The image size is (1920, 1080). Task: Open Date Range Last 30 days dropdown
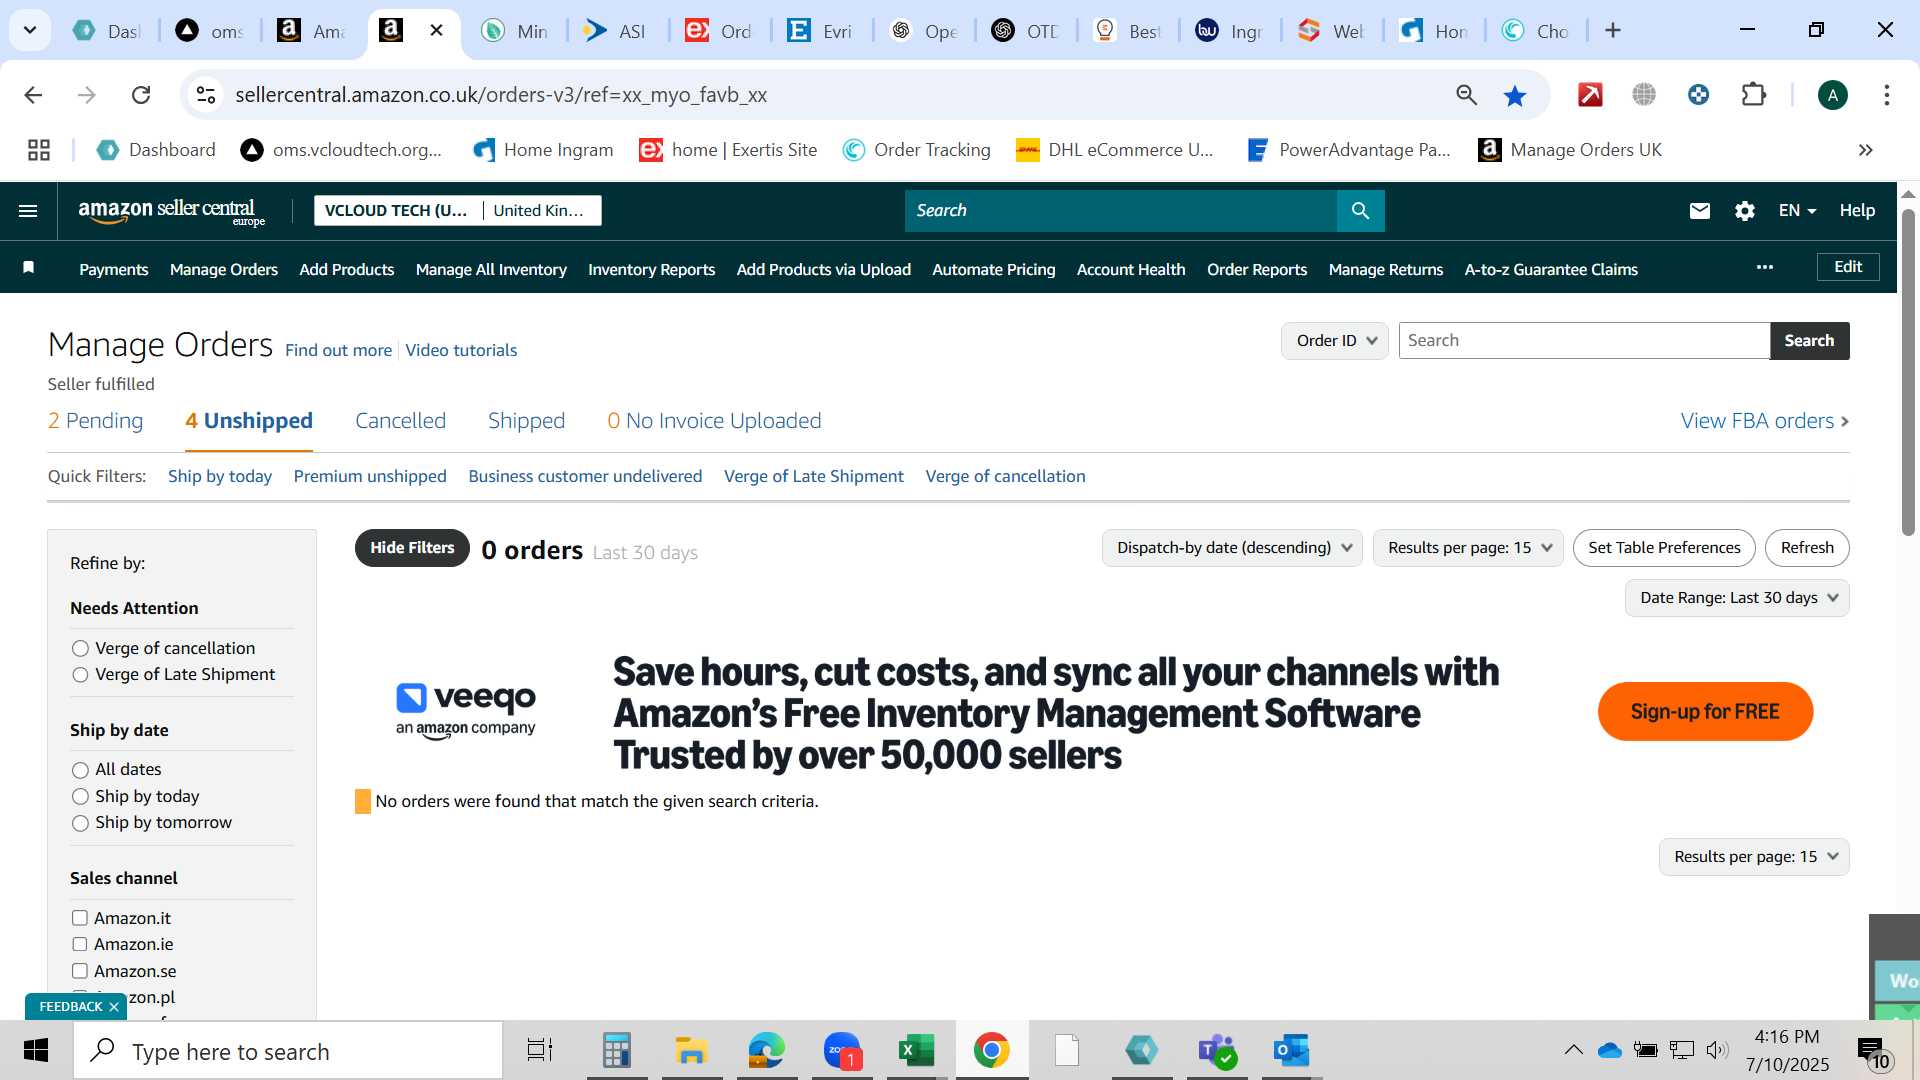(x=1737, y=598)
